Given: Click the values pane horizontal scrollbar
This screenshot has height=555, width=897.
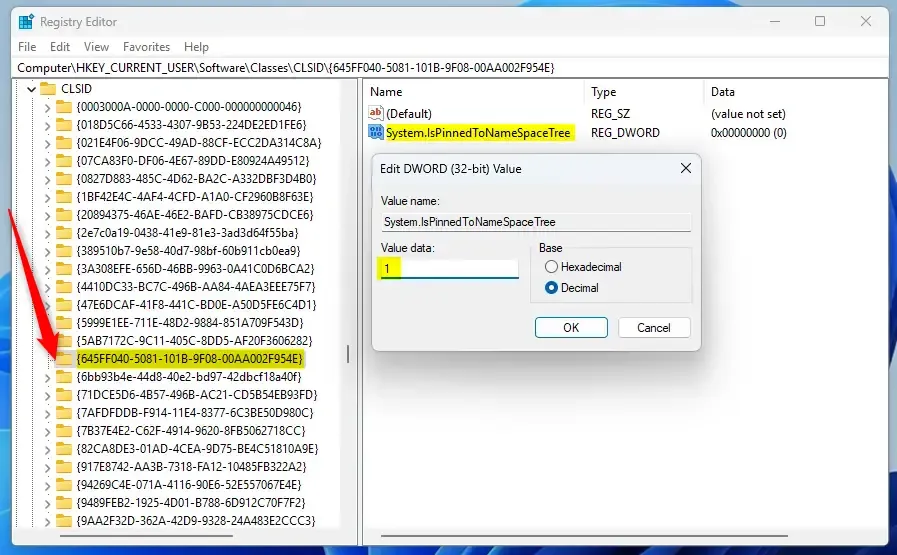Looking at the screenshot, I should point(584,536).
